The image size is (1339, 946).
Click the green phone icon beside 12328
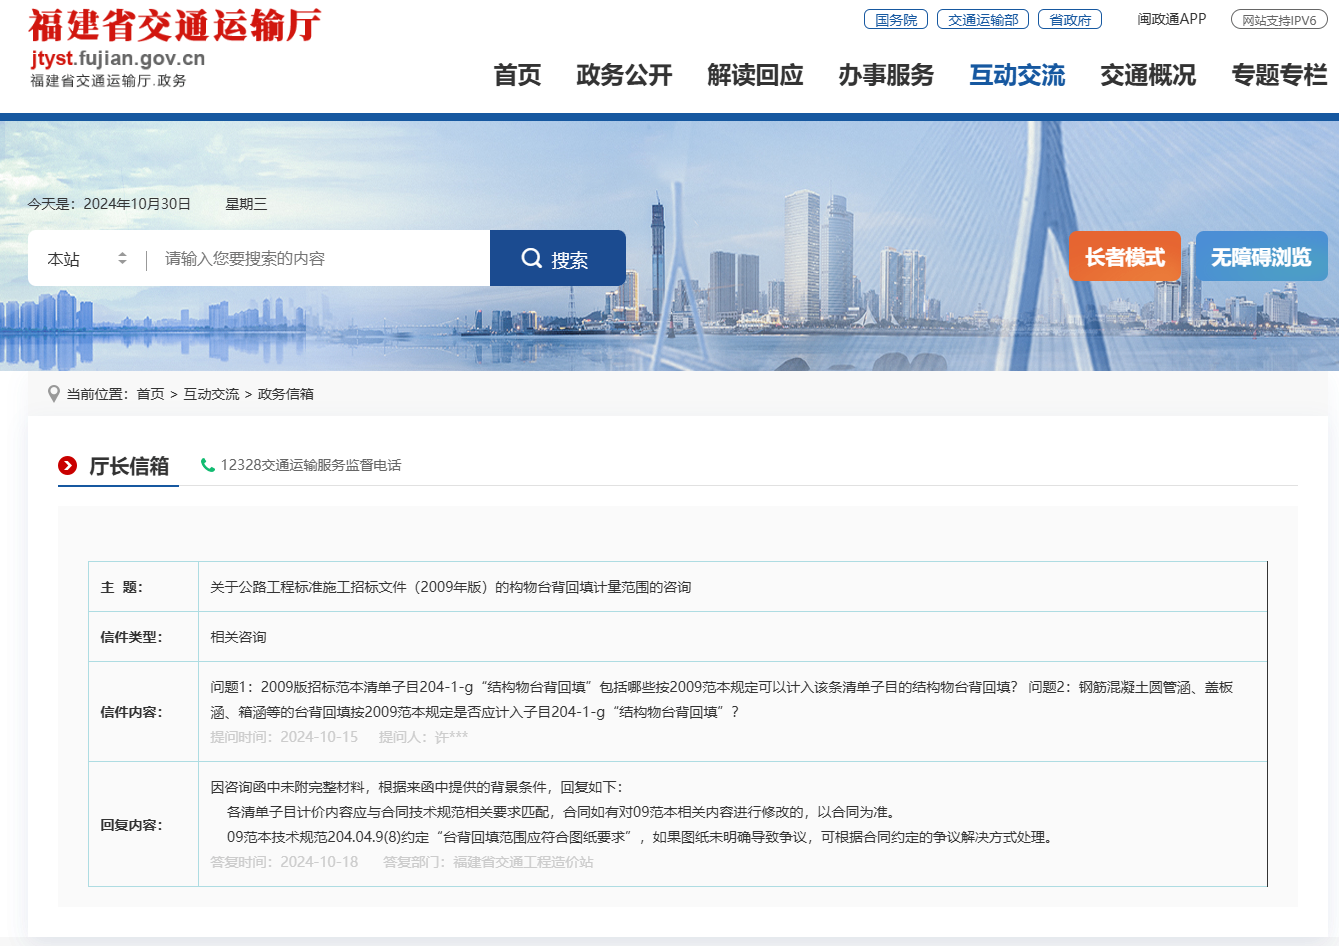click(x=208, y=465)
